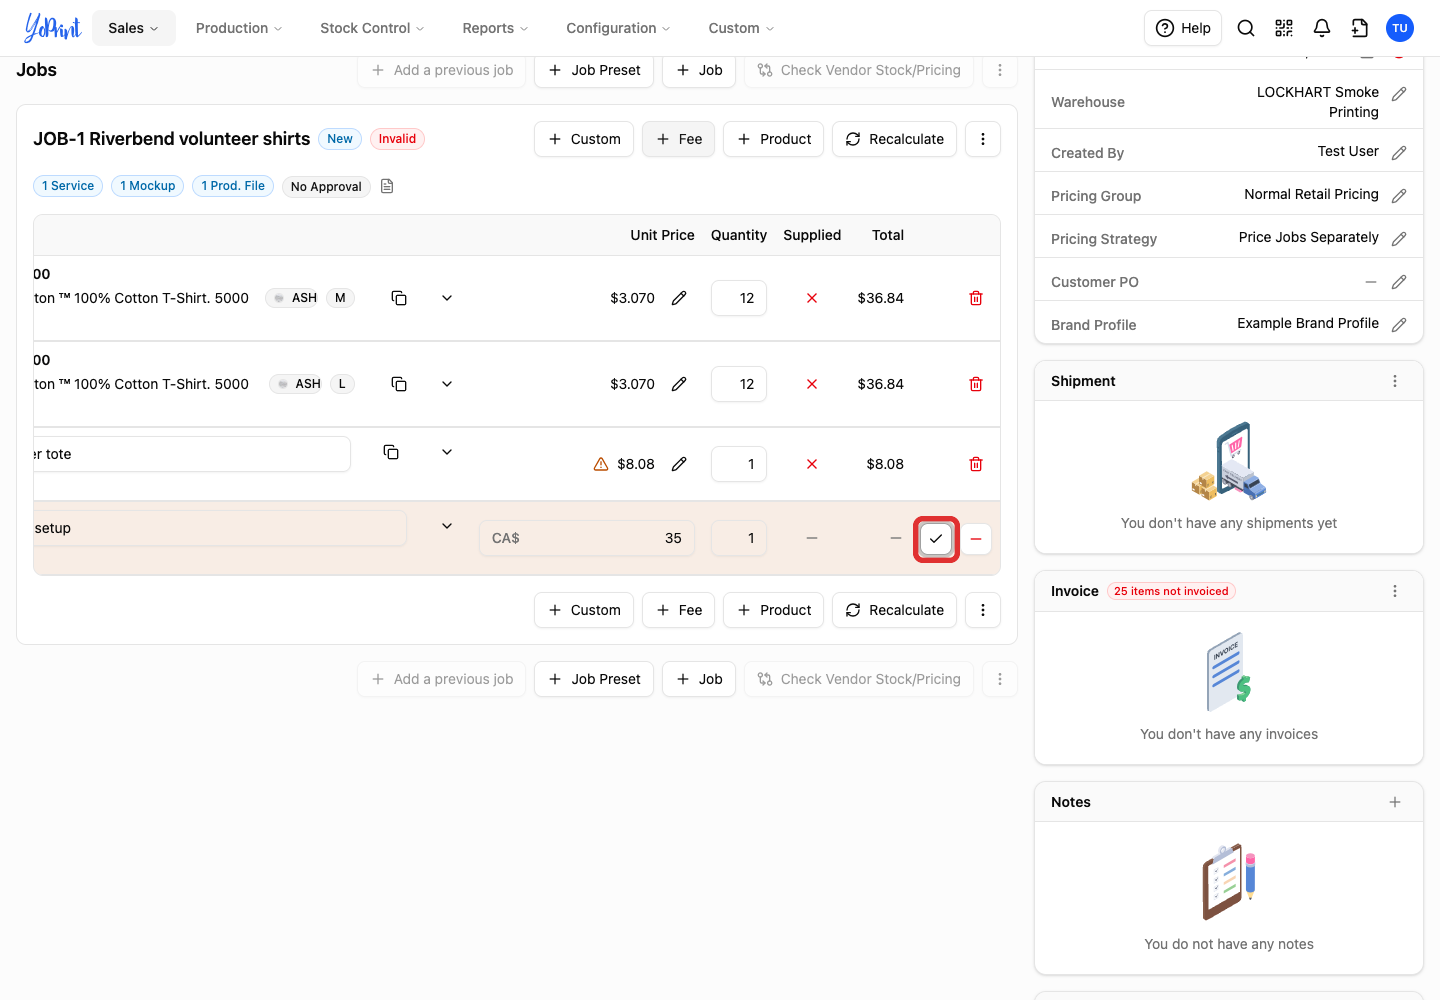Open the Invoice panel options menu
The image size is (1440, 1000).
(x=1395, y=591)
